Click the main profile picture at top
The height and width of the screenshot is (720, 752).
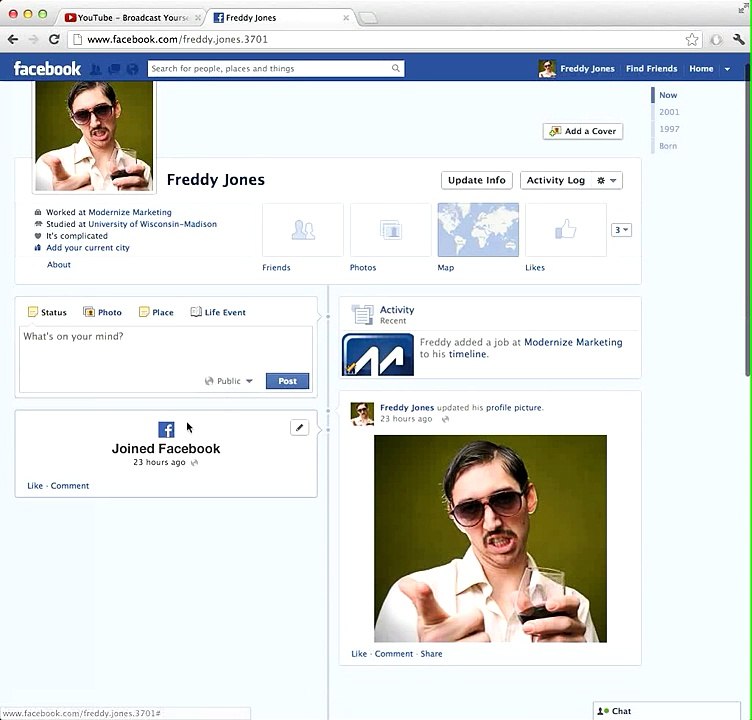click(x=94, y=136)
